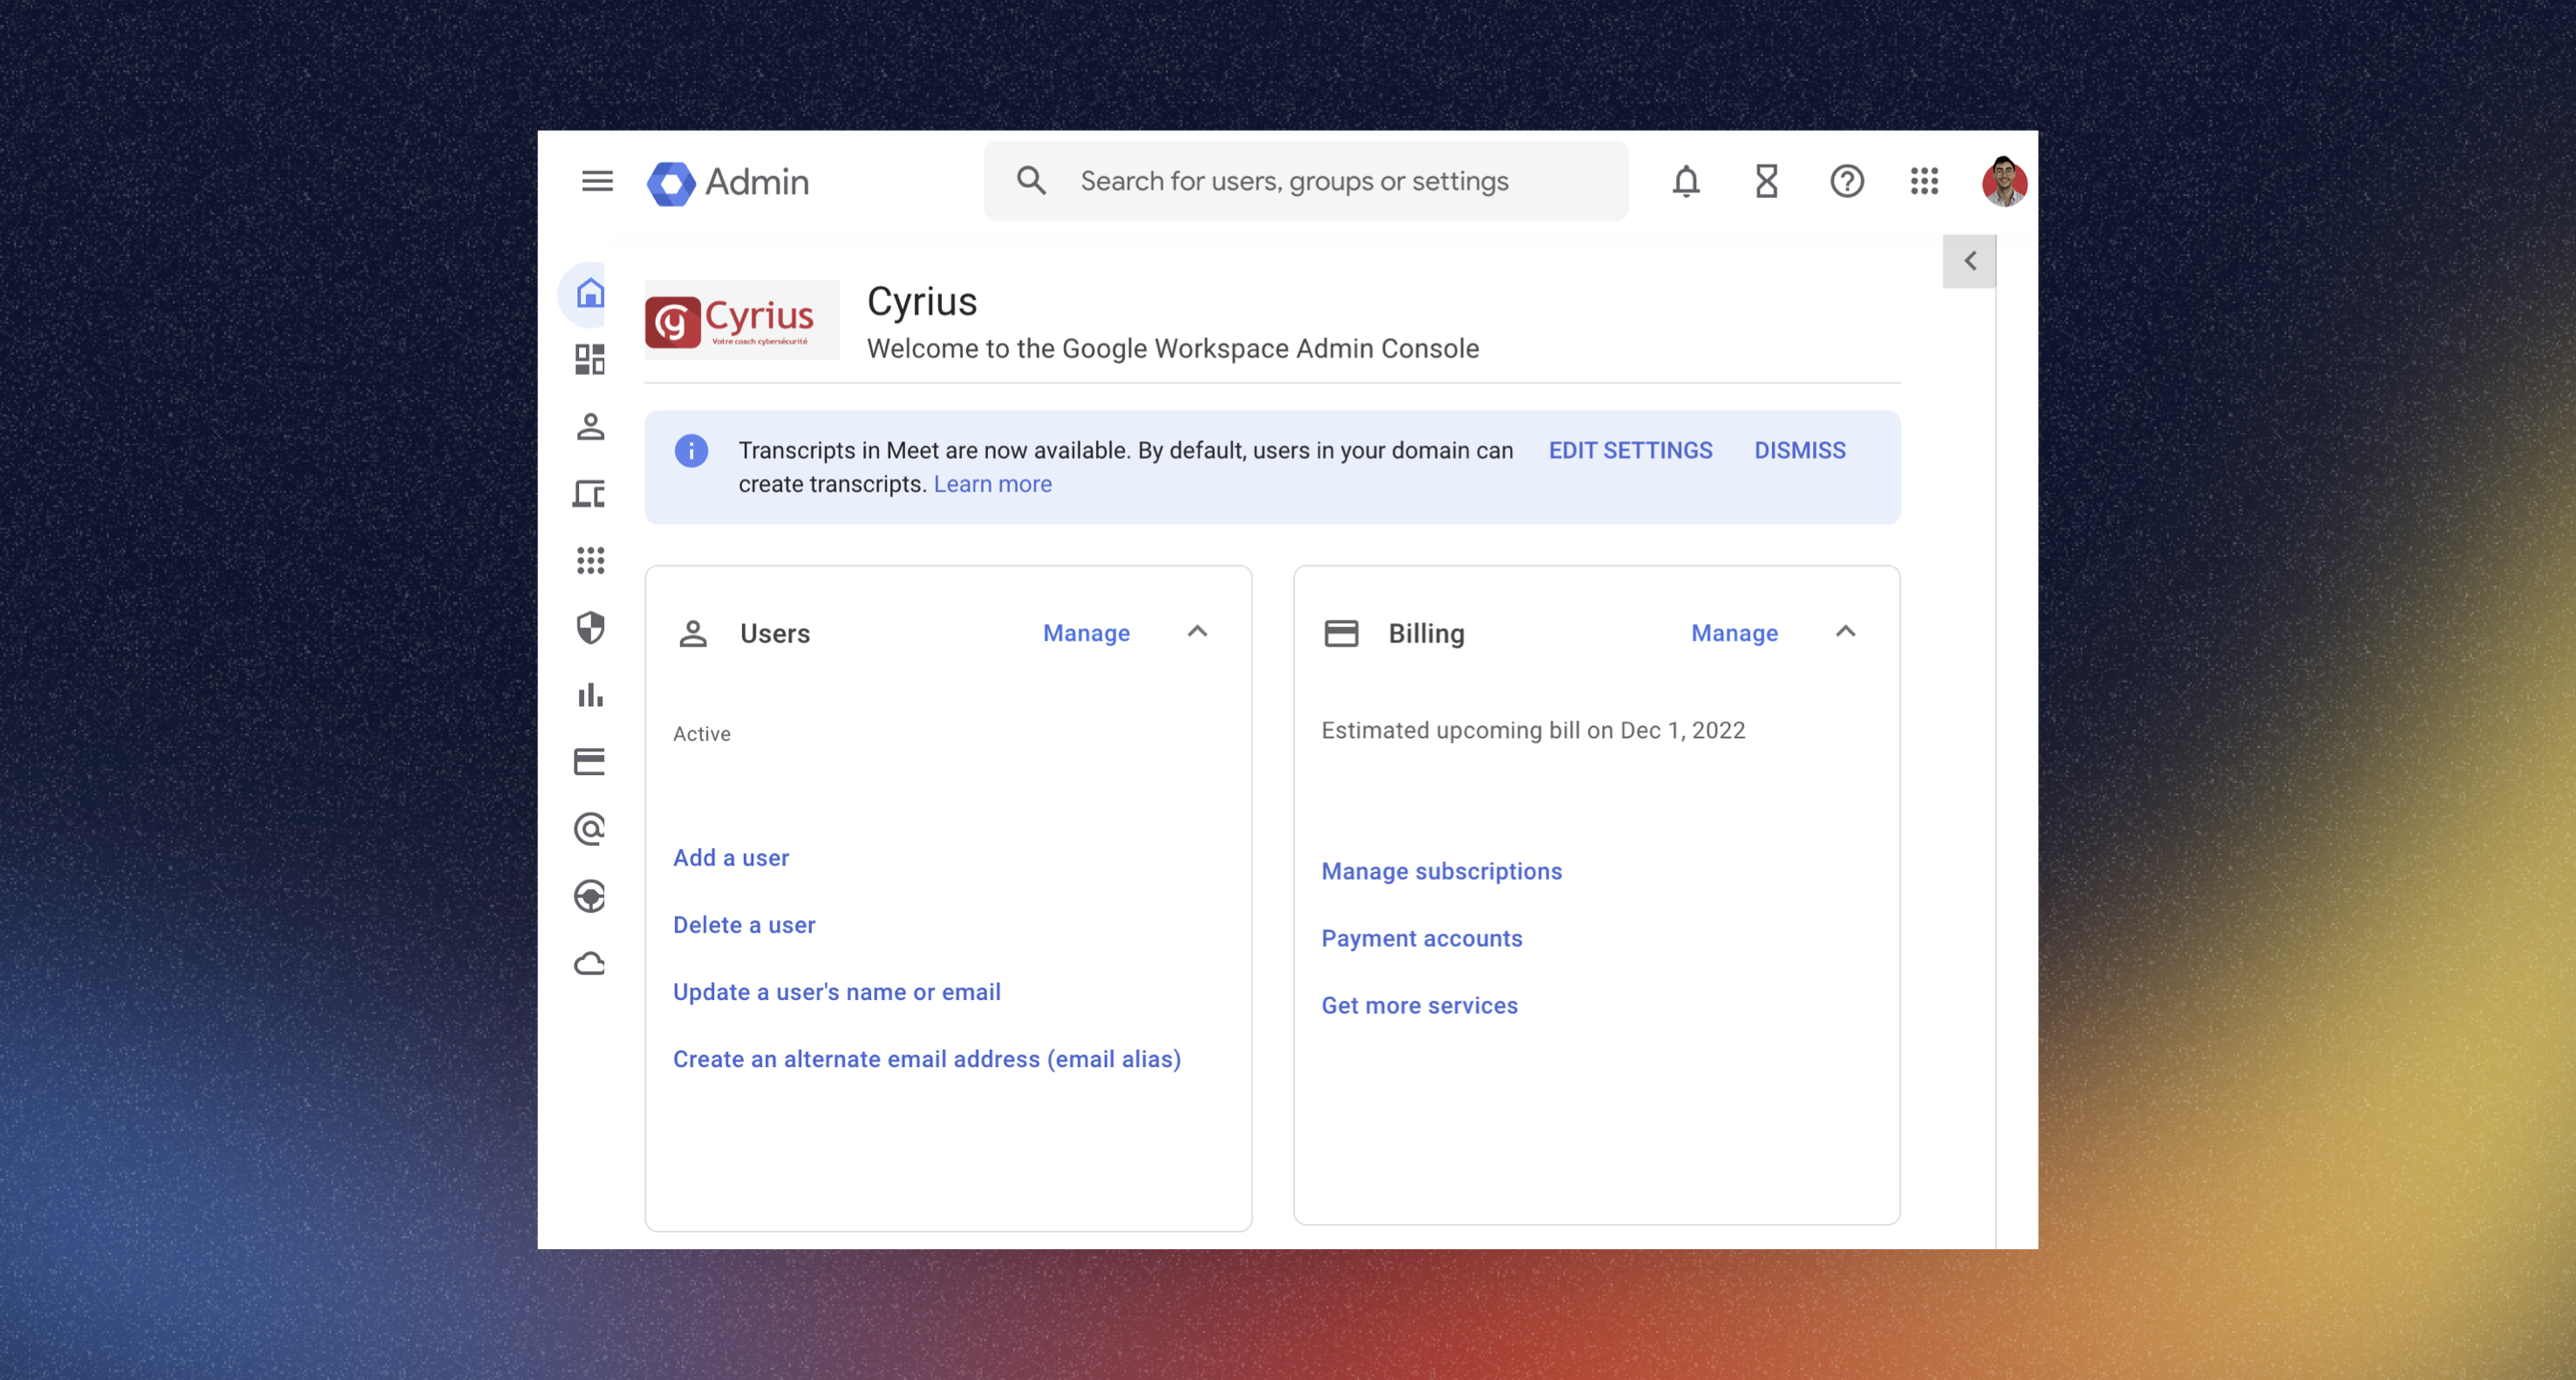Dismiss the Meet transcripts banner
This screenshot has height=1380, width=2576.
pyautogui.click(x=1800, y=451)
